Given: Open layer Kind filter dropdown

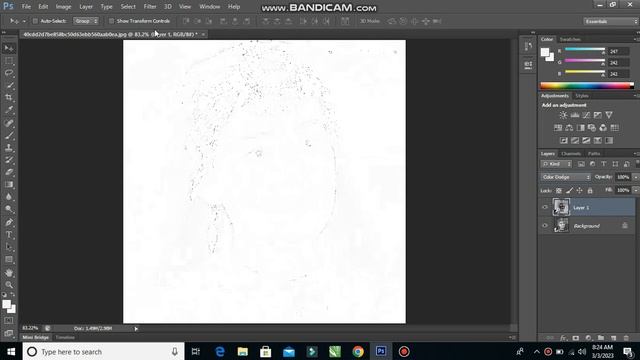Looking at the screenshot, I should [556, 164].
